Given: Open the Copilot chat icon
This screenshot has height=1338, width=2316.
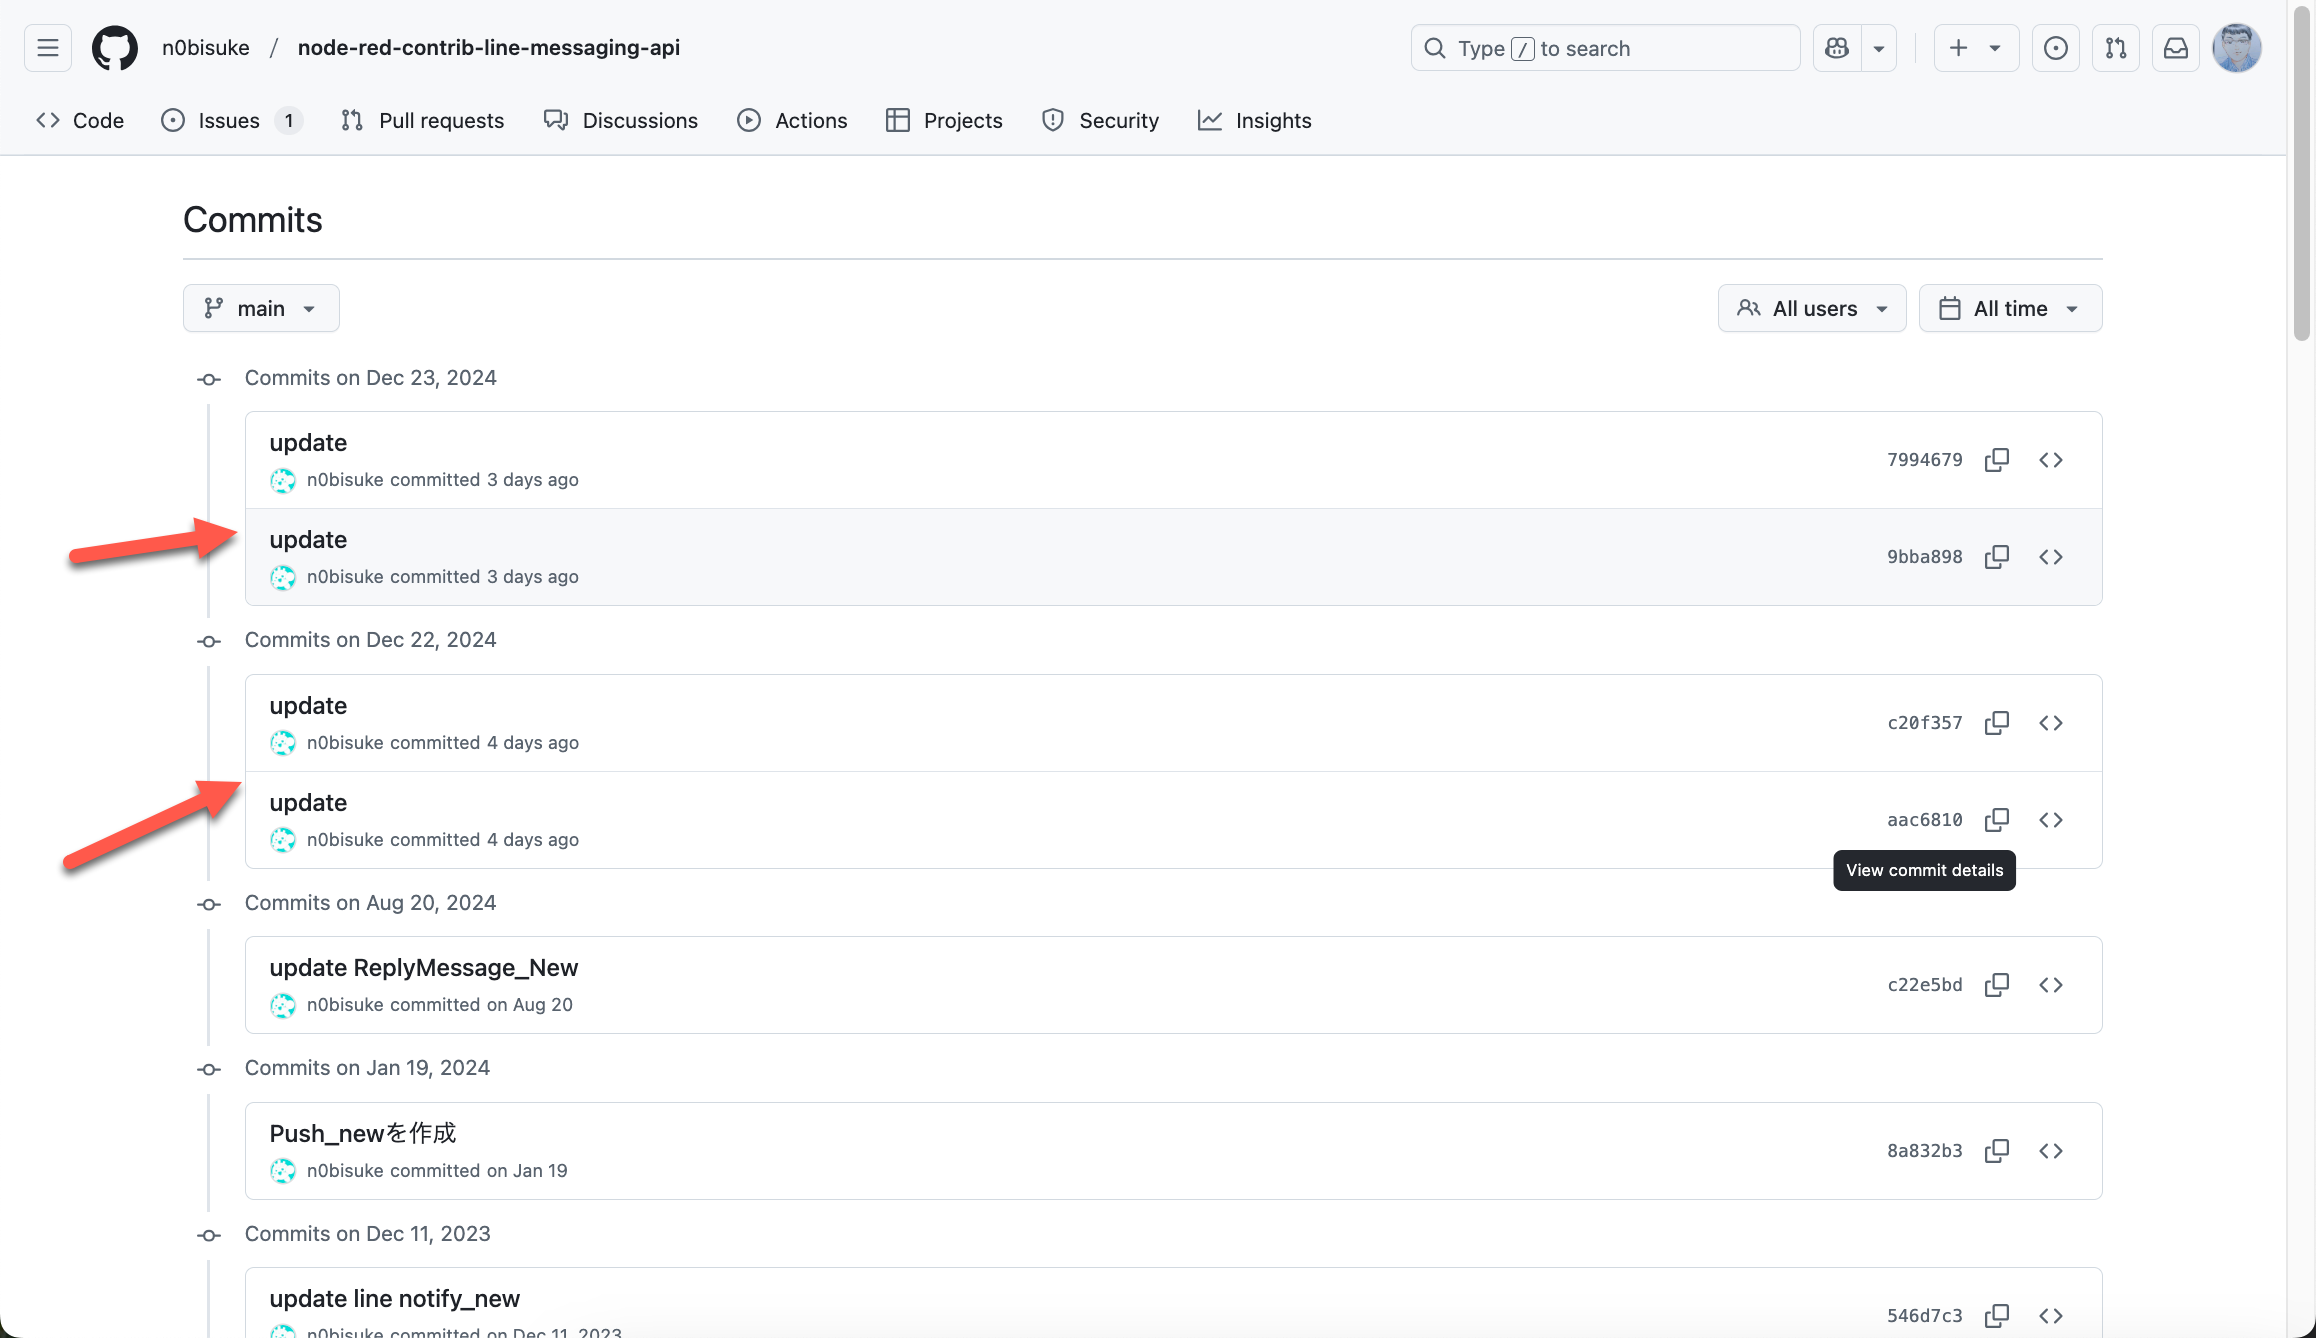Looking at the screenshot, I should tap(1837, 48).
